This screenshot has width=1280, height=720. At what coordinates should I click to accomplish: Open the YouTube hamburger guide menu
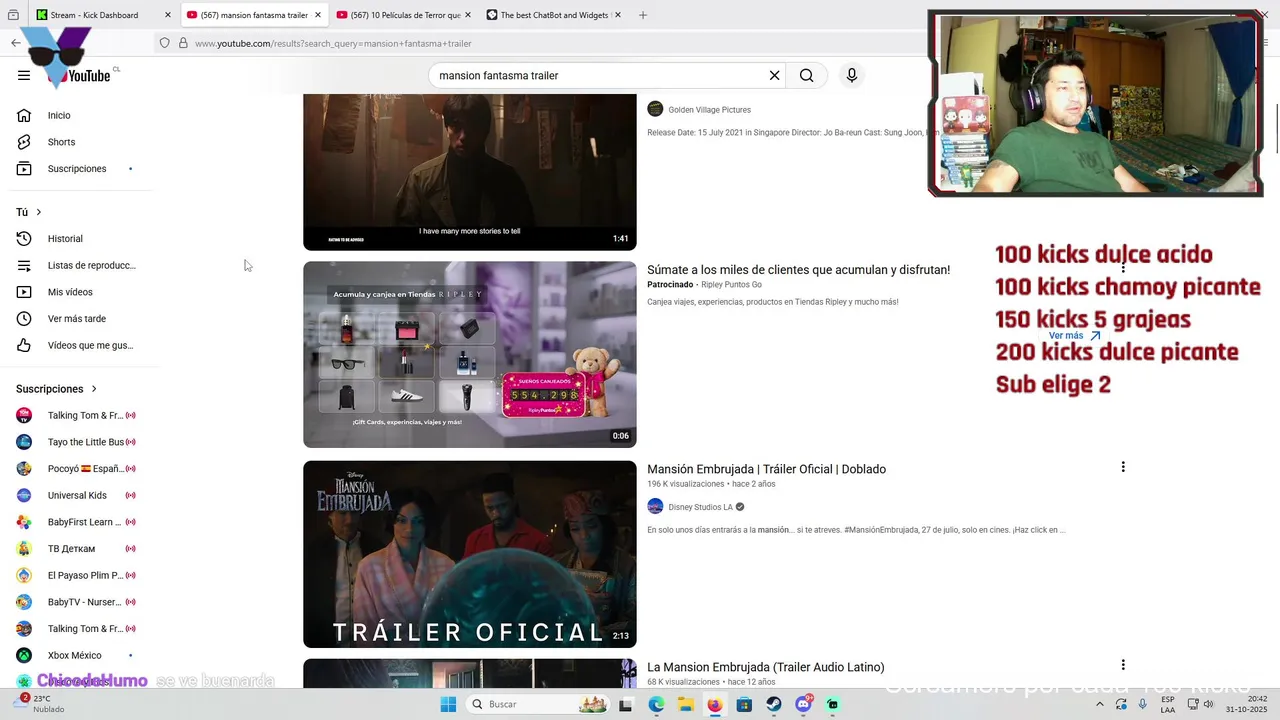coord(24,75)
